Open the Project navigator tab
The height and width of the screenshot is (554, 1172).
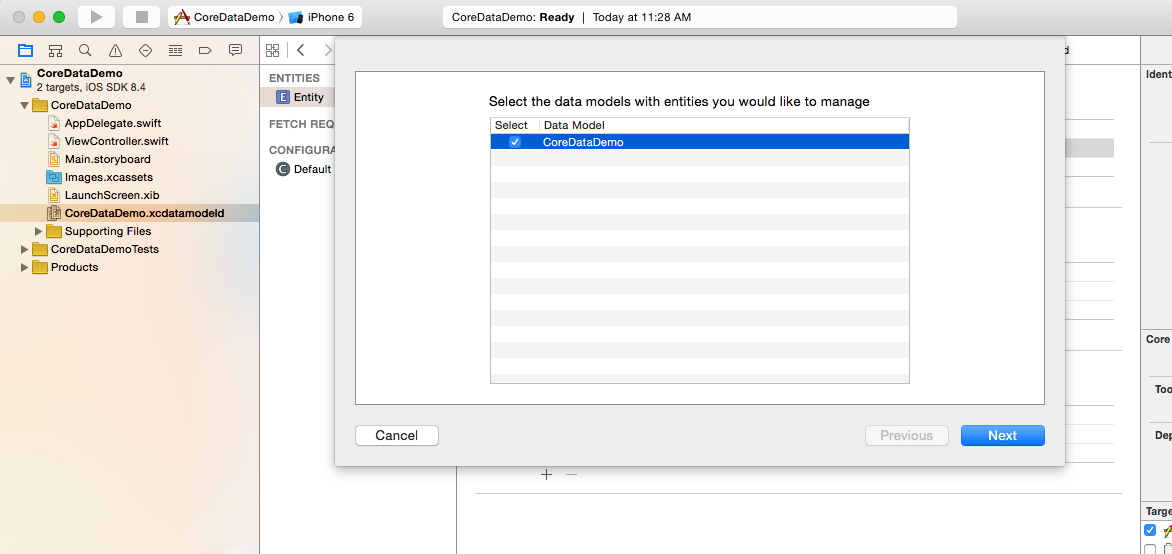pos(25,50)
